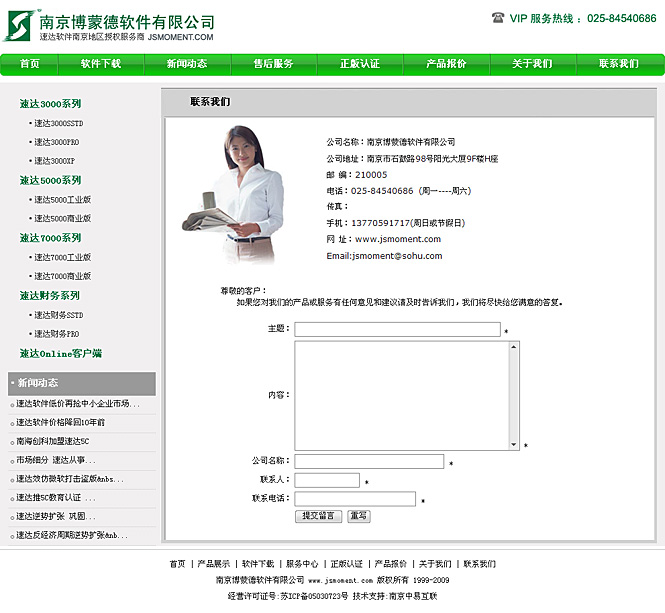Click the textarea scrollbar down arrow
The height and width of the screenshot is (613, 665).
pos(514,445)
